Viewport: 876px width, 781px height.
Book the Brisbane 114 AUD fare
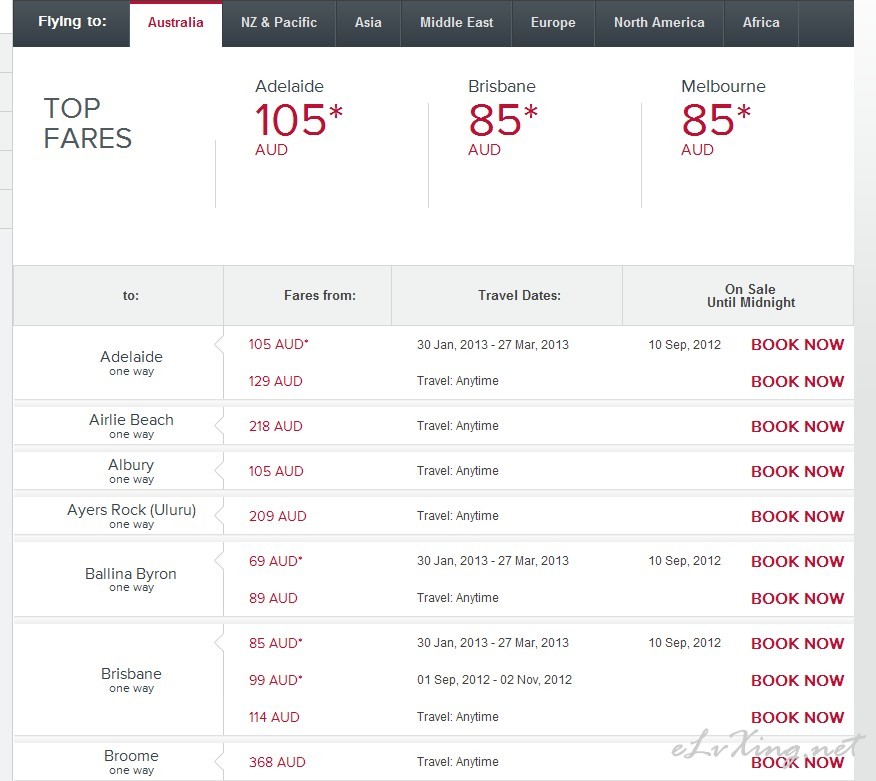[x=797, y=718]
